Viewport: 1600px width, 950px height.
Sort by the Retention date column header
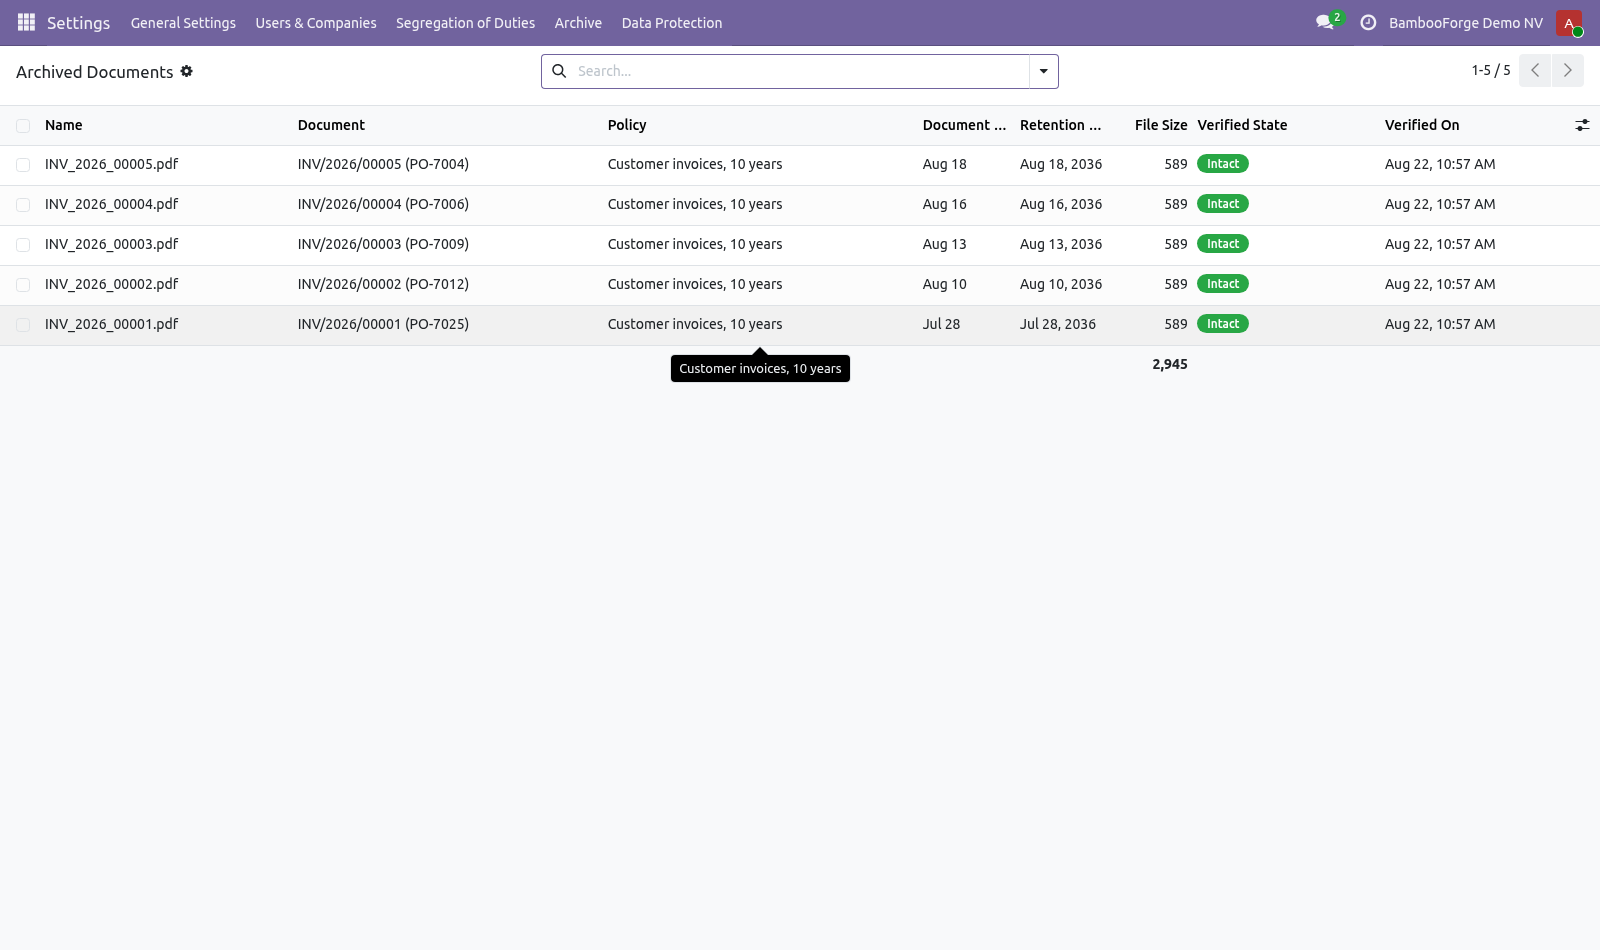(x=1060, y=125)
